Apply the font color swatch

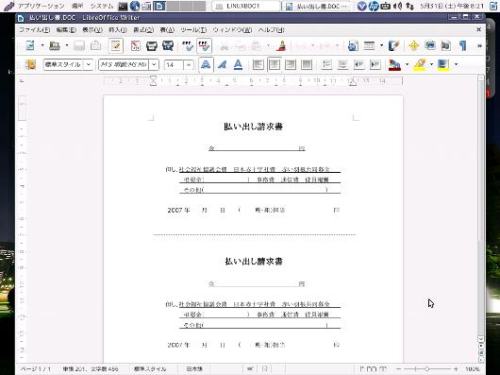point(395,64)
